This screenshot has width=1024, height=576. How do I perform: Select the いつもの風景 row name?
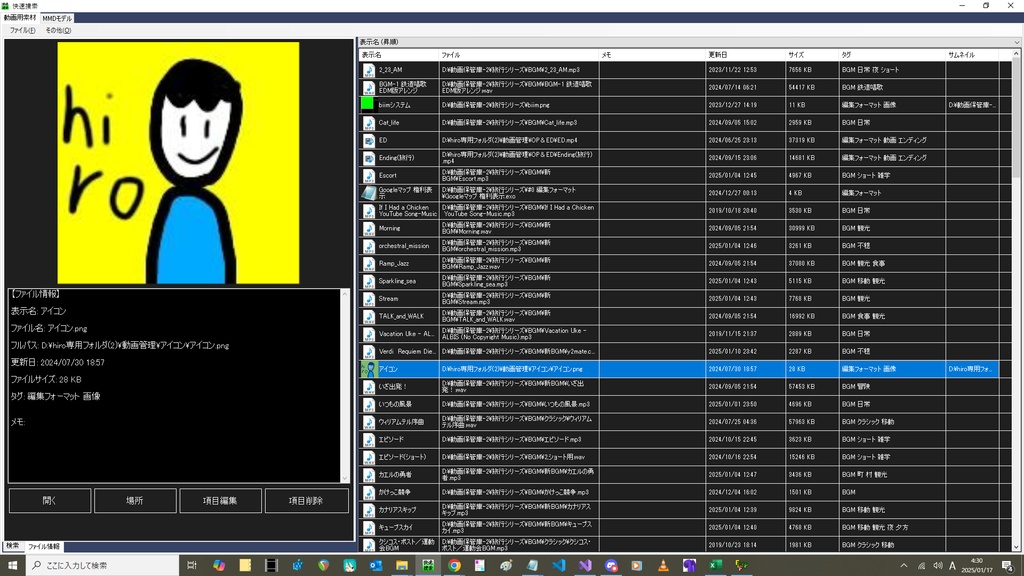395,404
